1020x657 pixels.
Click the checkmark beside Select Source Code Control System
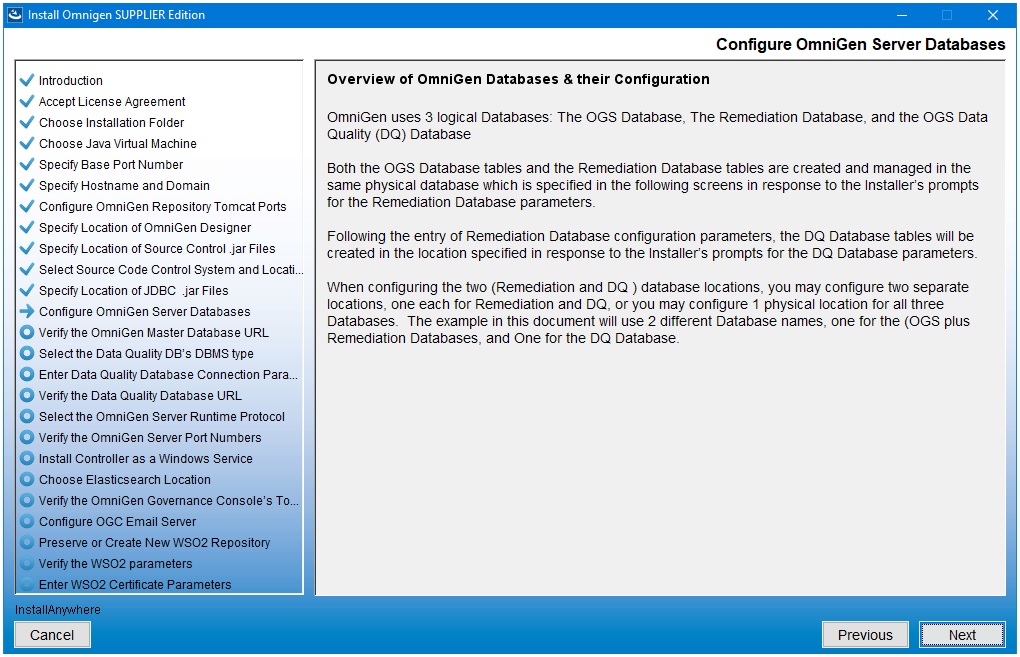pyautogui.click(x=27, y=269)
